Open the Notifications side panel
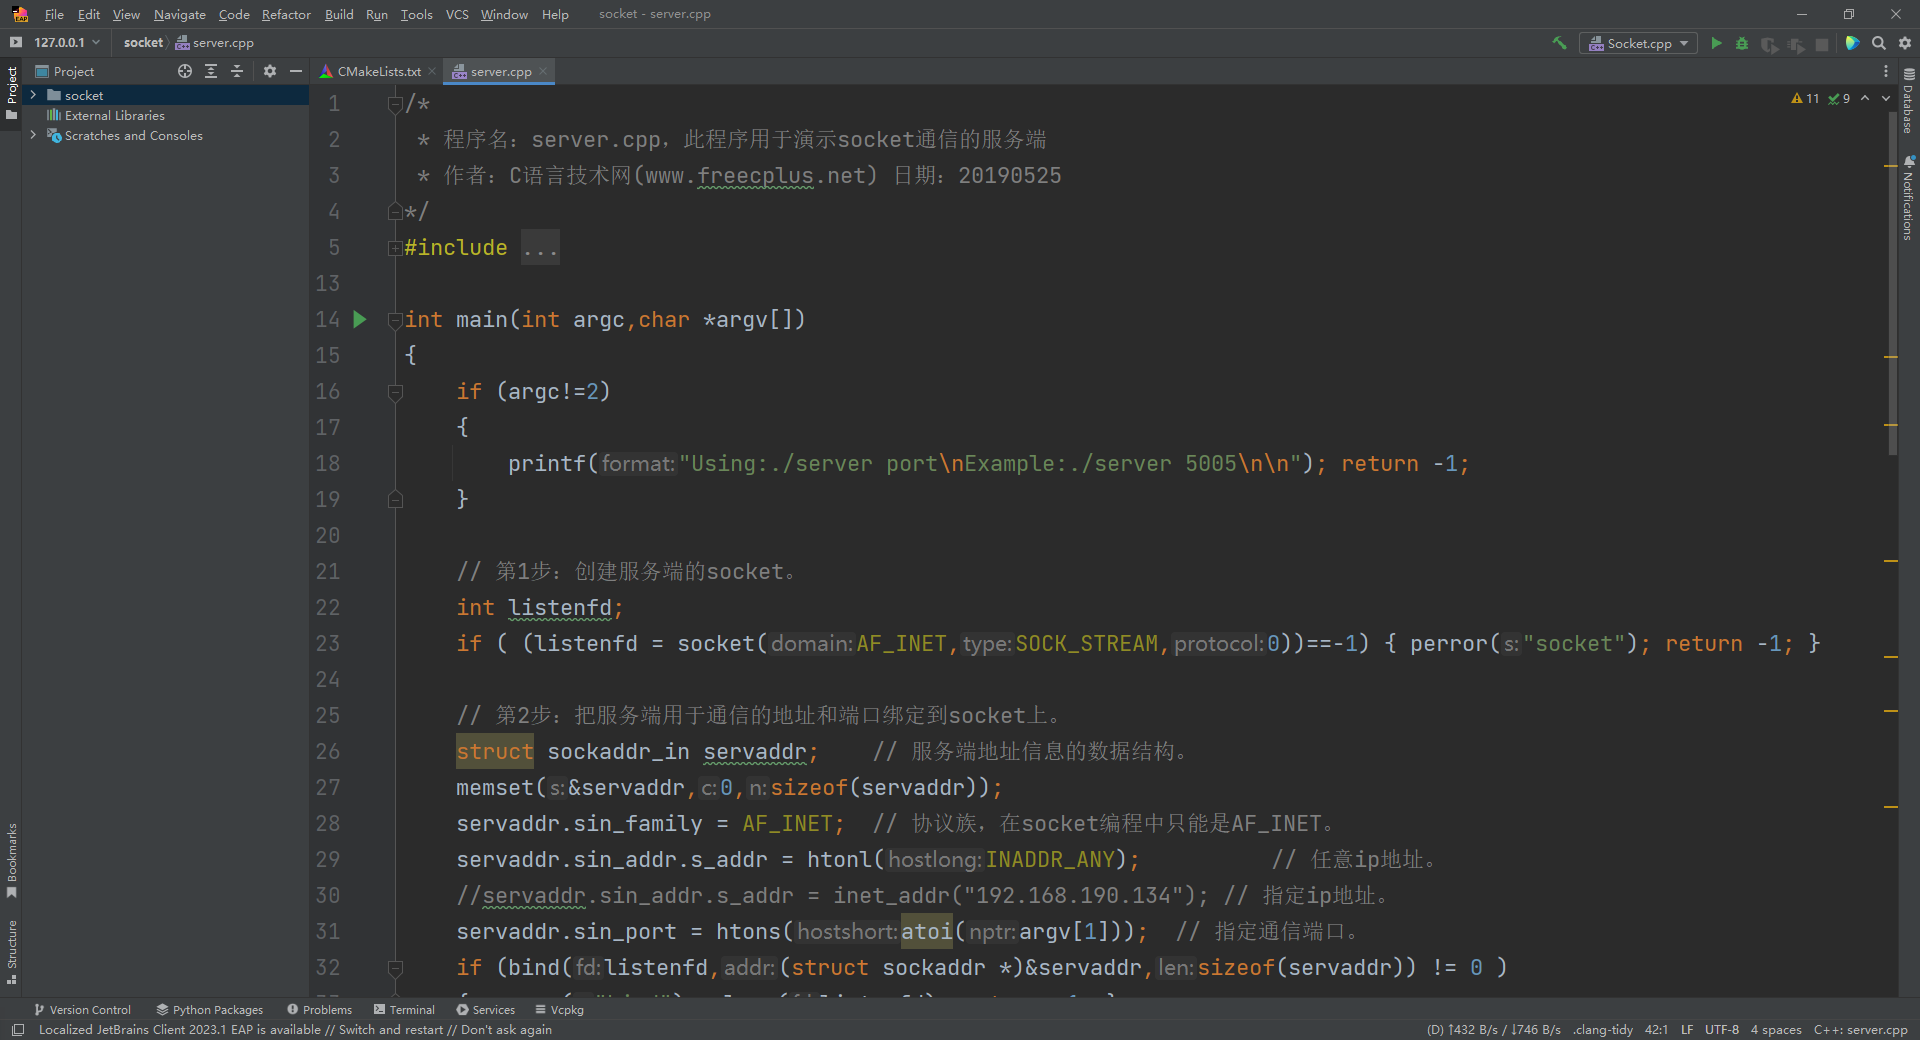This screenshot has height=1040, width=1920. pyautogui.click(x=1909, y=197)
